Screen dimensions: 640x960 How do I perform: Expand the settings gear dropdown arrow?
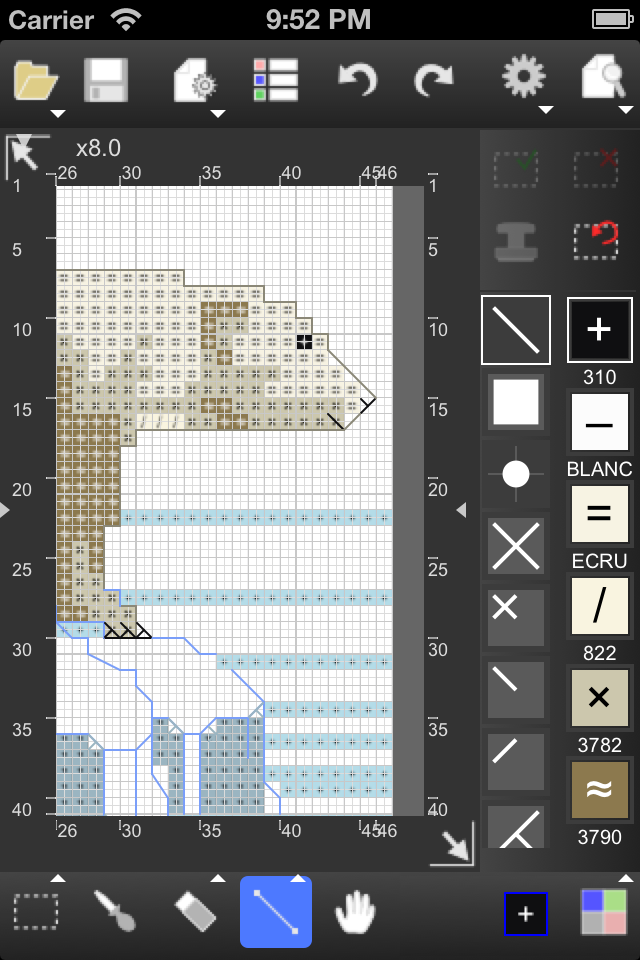pyautogui.click(x=546, y=110)
